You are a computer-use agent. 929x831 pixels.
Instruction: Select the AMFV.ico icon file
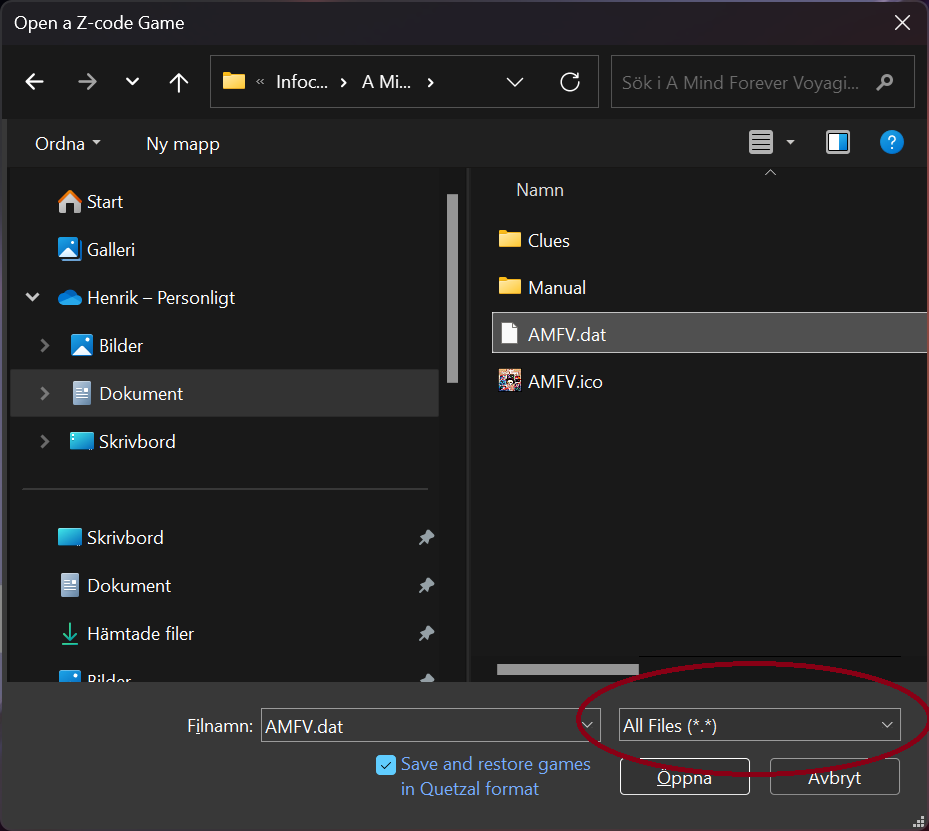[564, 381]
